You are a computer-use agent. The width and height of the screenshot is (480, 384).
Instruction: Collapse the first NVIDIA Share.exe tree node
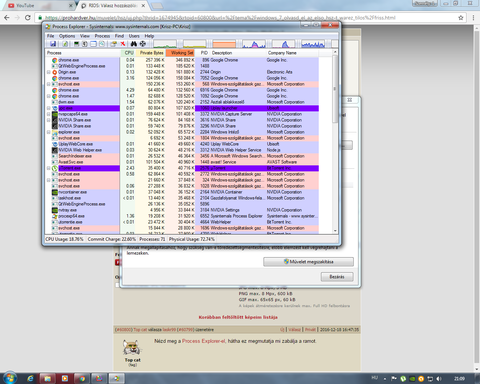(x=49, y=120)
